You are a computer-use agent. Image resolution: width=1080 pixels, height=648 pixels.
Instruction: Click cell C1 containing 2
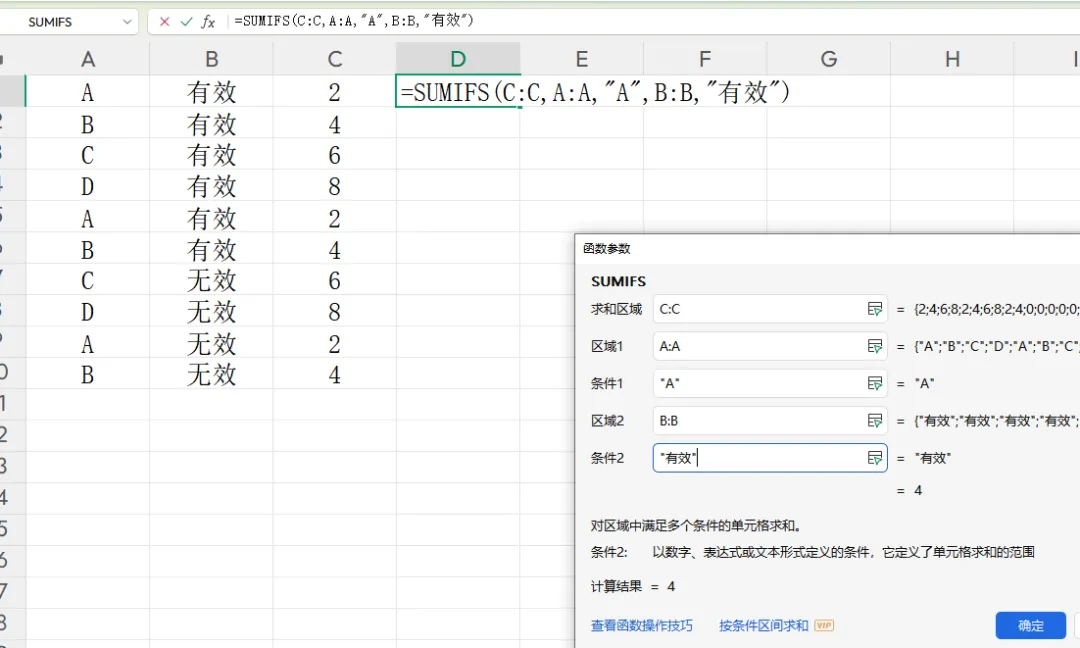click(335, 91)
